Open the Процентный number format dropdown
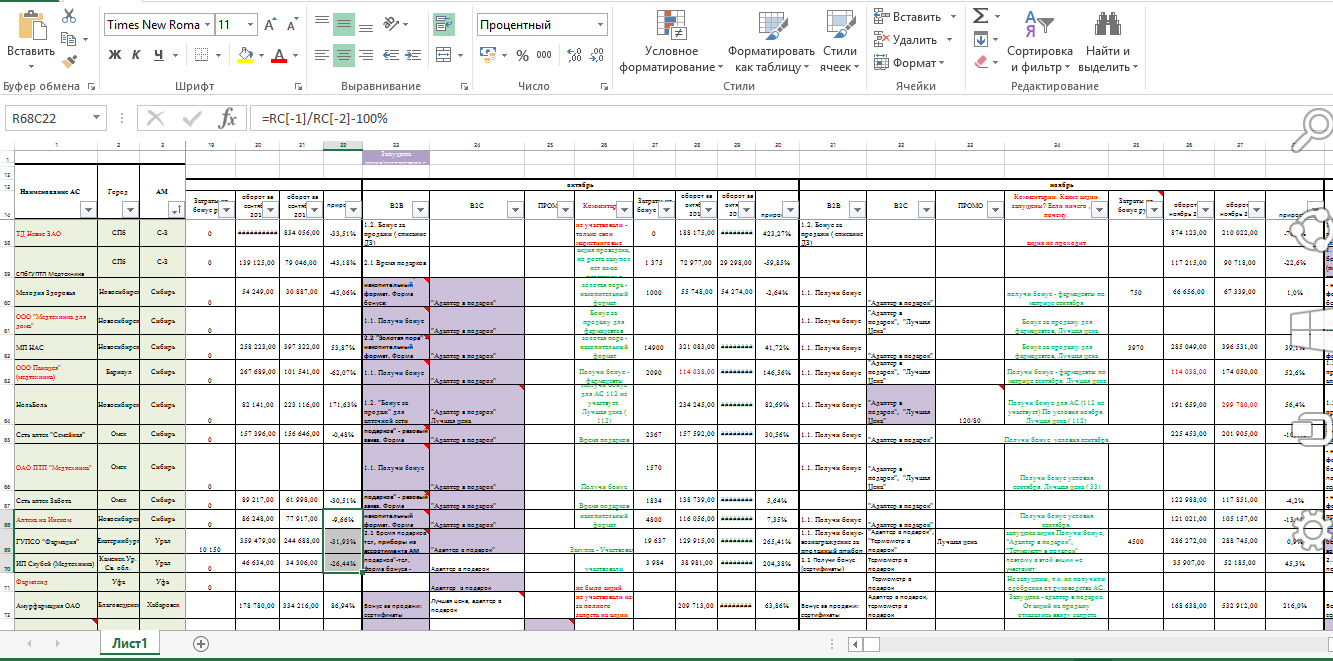The height and width of the screenshot is (661, 1333). 599,25
